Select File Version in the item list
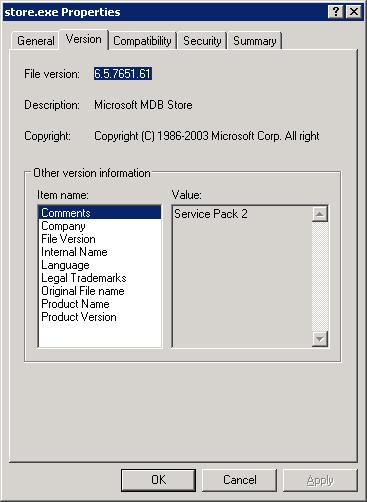The image size is (367, 502). click(x=100, y=239)
